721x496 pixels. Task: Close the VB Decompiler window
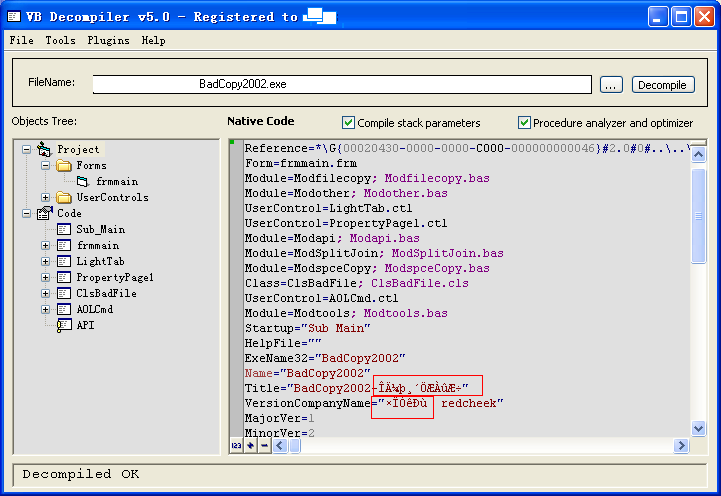pyautogui.click(x=704, y=17)
